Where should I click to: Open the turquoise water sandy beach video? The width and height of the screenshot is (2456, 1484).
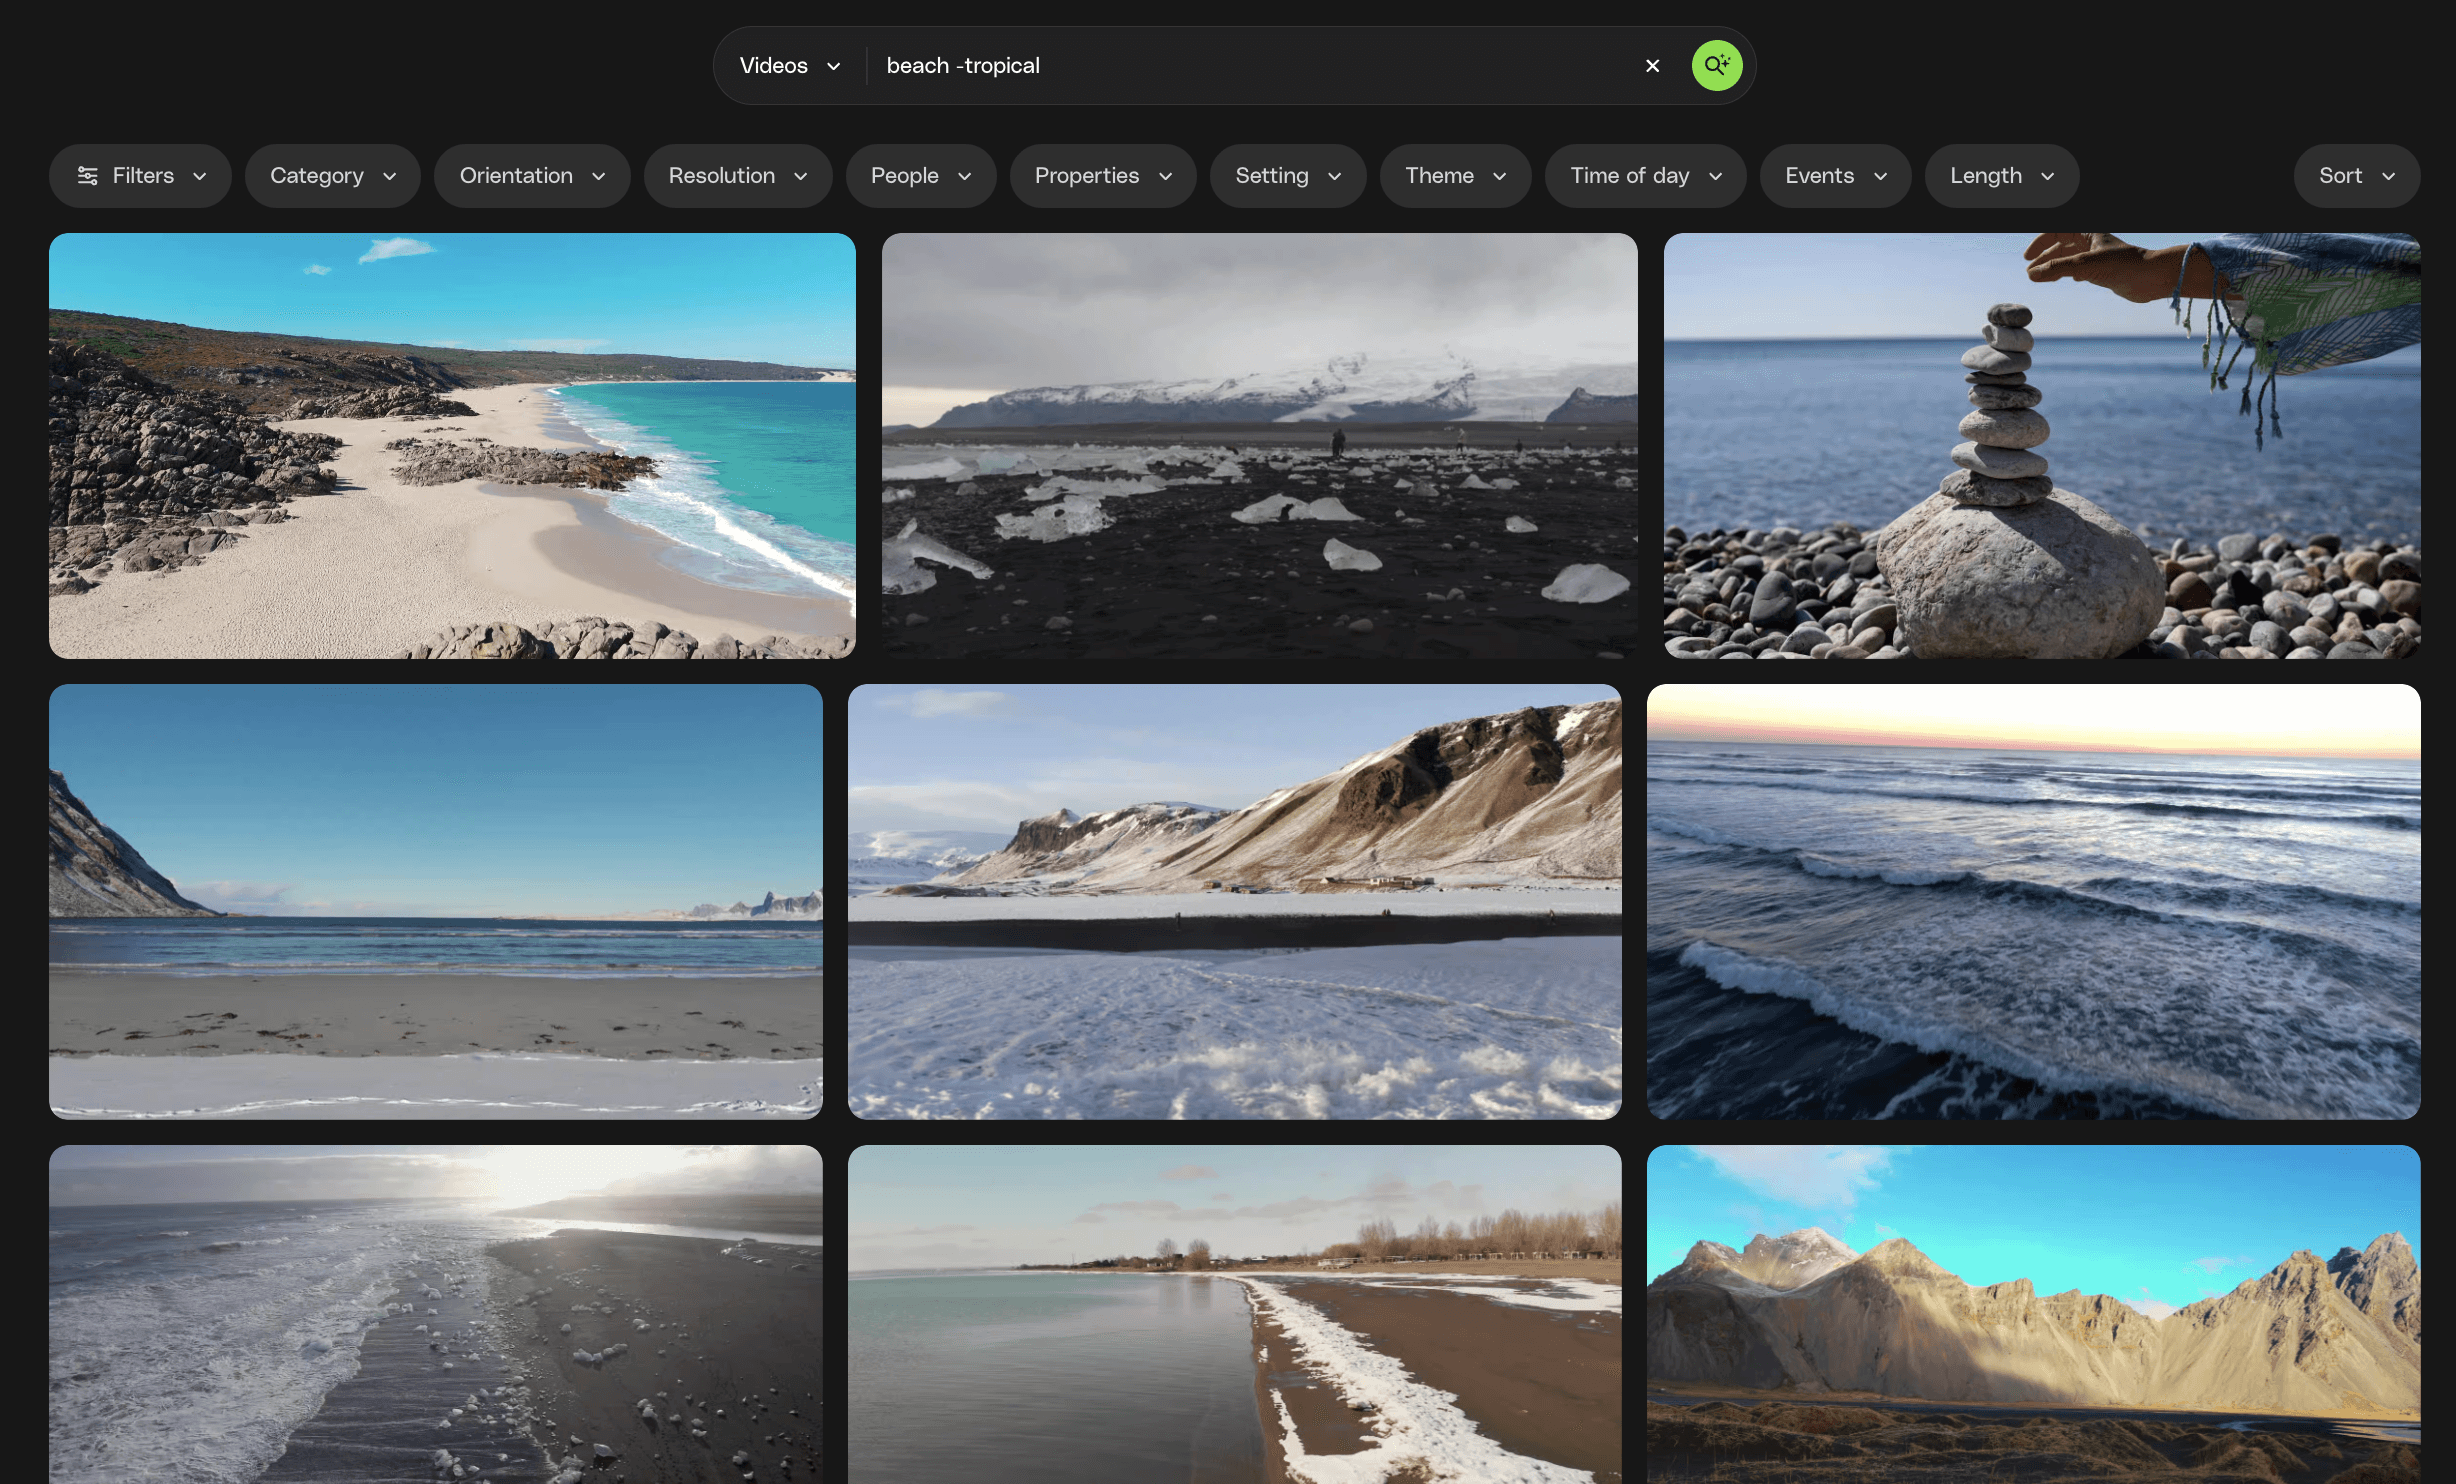pyautogui.click(x=452, y=446)
